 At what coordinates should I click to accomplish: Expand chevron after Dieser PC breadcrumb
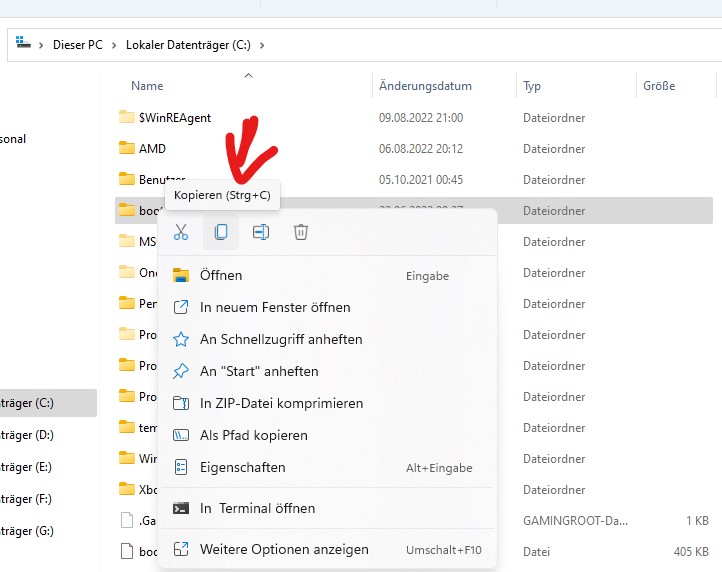pos(114,45)
